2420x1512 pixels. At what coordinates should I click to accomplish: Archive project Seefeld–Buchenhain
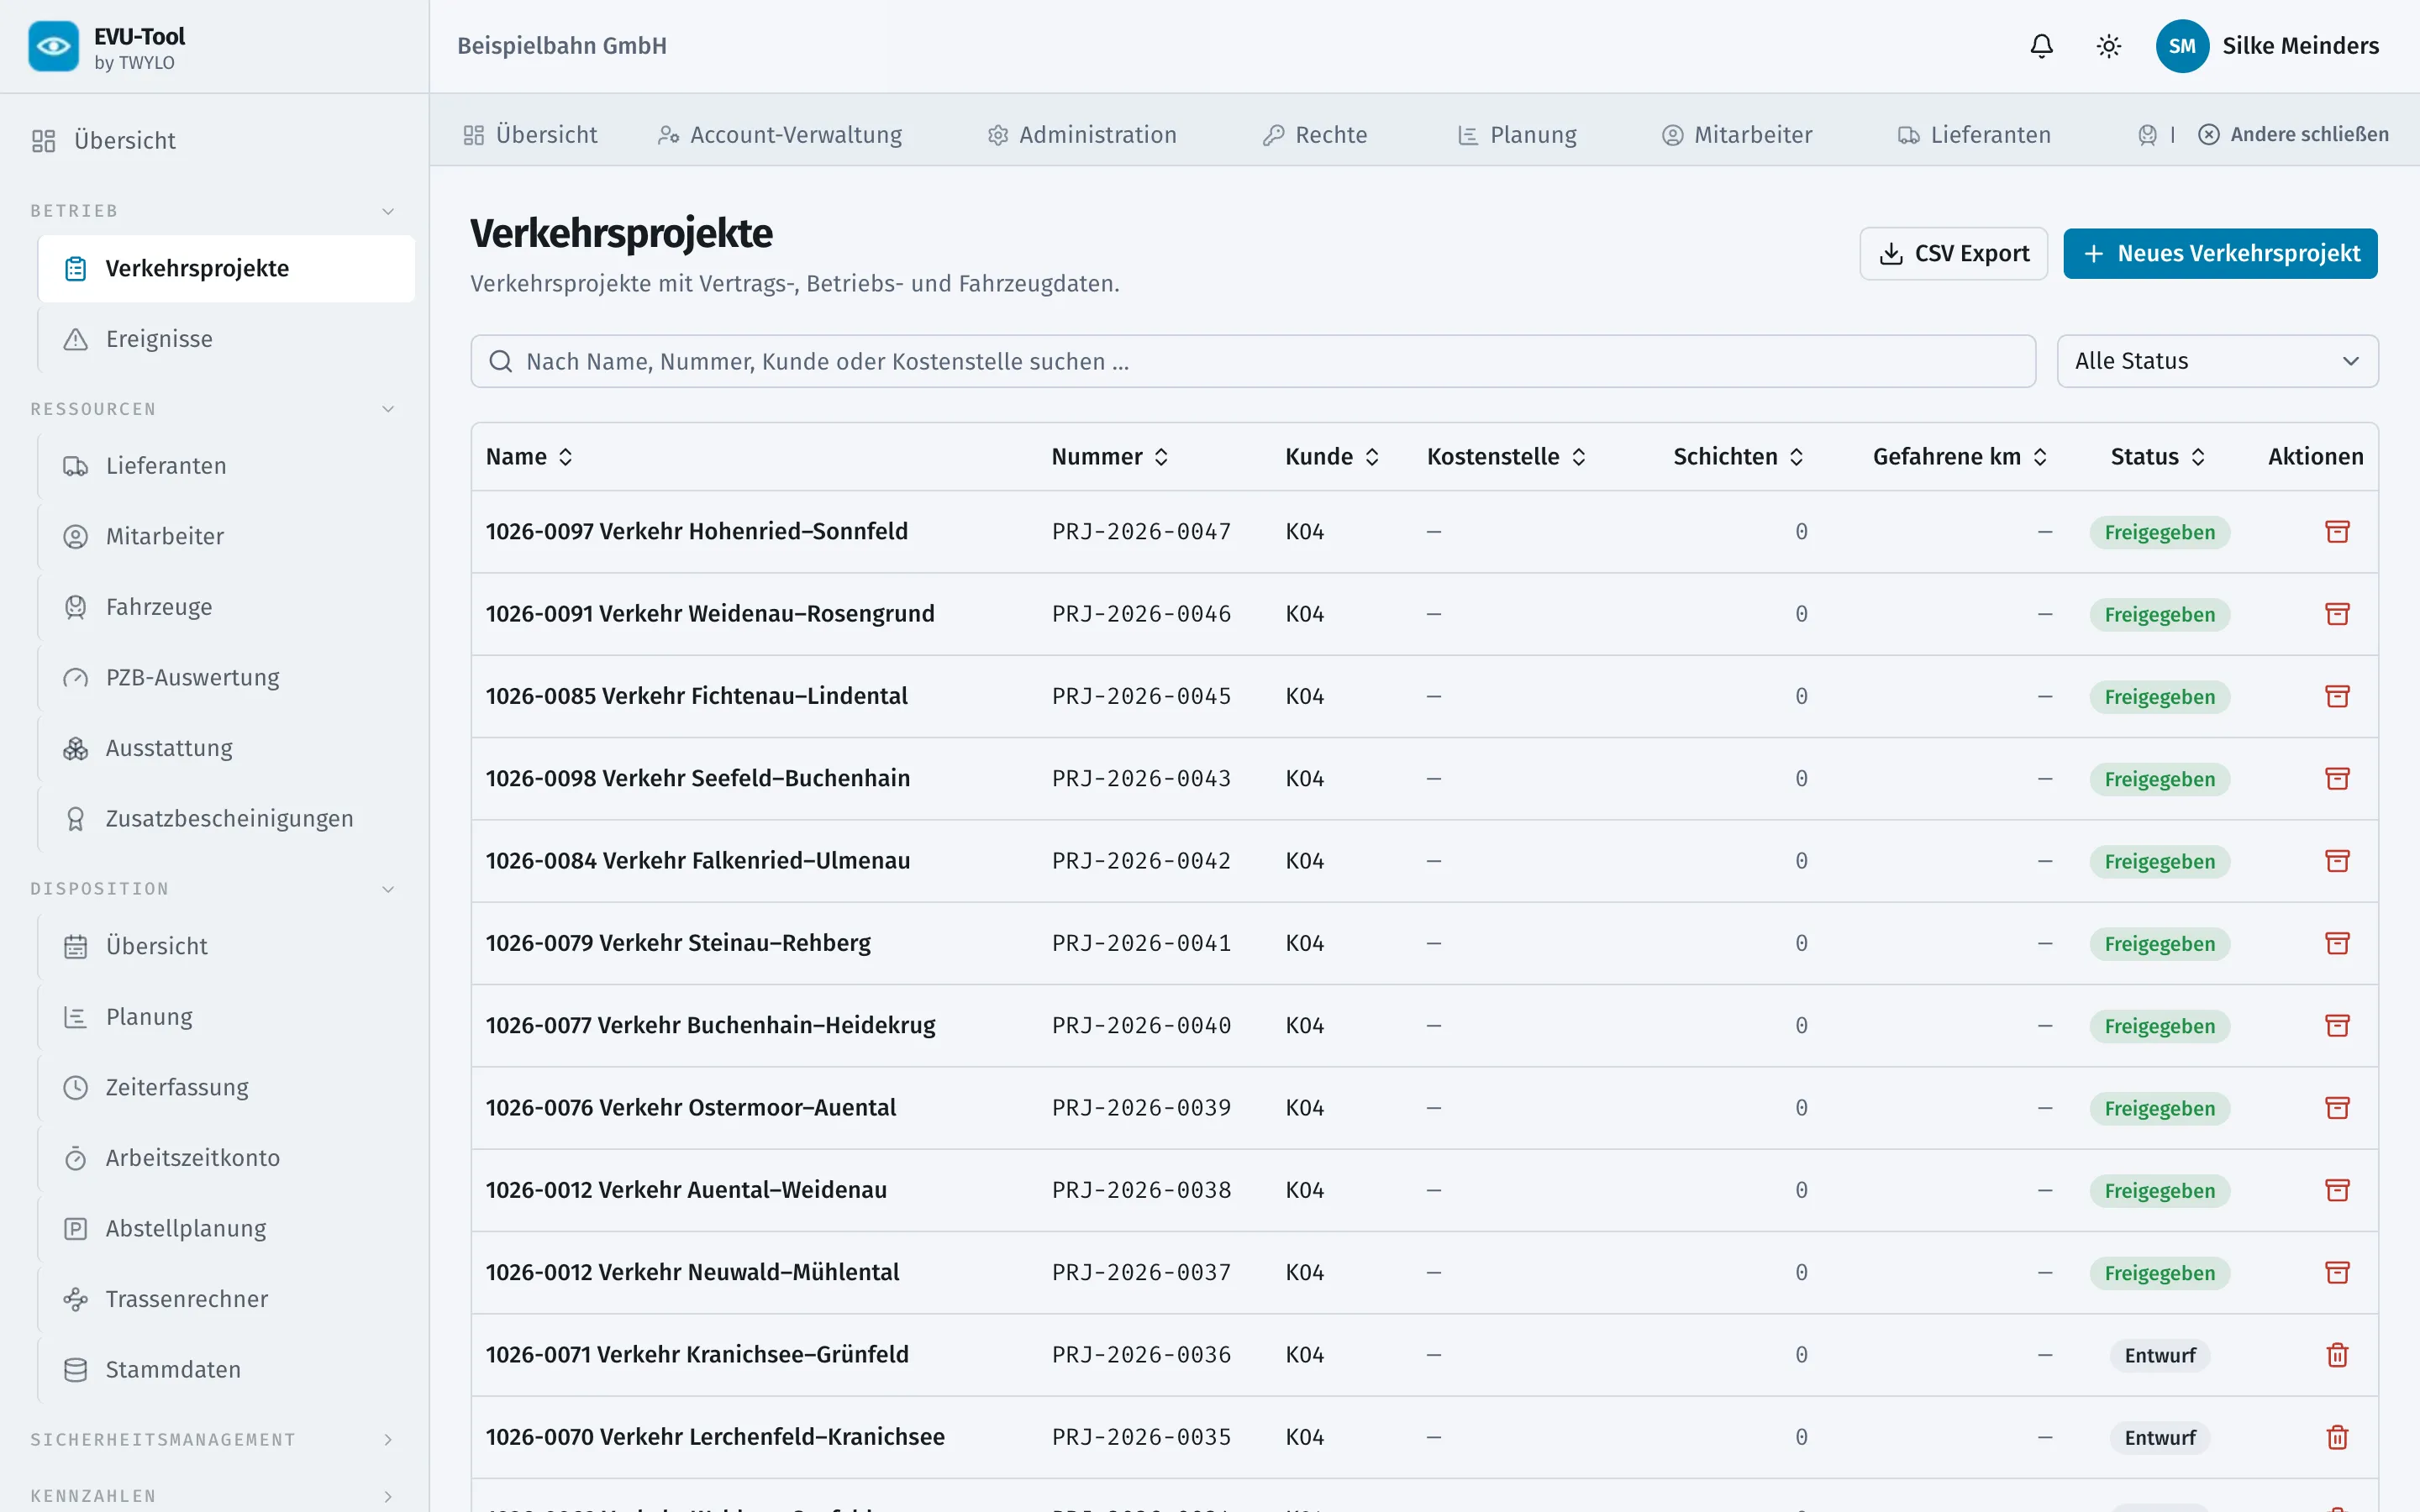point(2337,778)
